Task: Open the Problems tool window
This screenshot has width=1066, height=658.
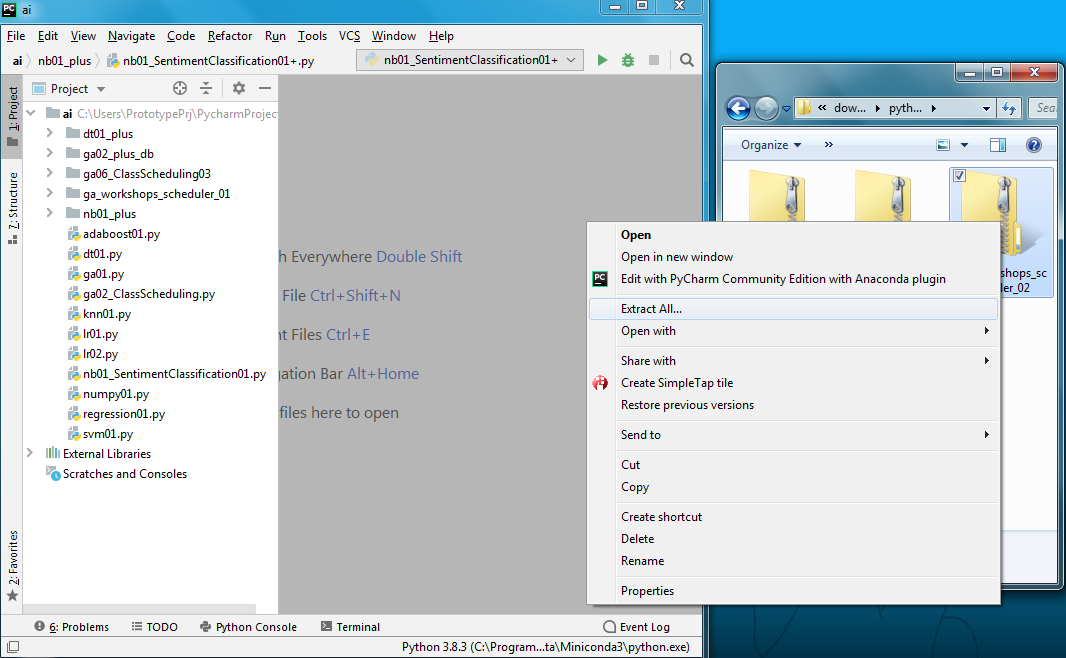Action: click(72, 626)
